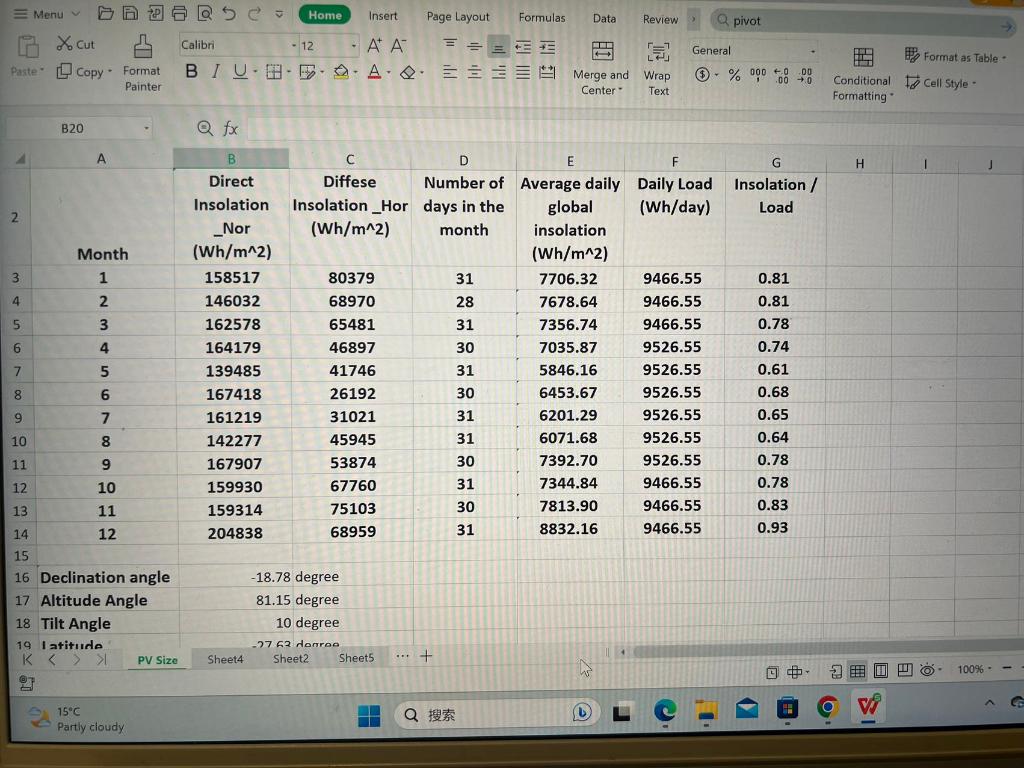Switch to Sheet4 tab
This screenshot has width=1024, height=768.
(225, 659)
